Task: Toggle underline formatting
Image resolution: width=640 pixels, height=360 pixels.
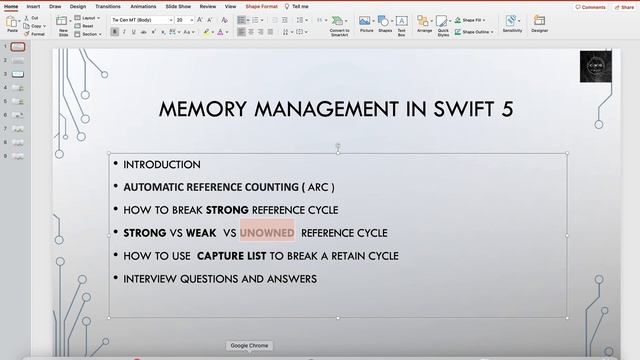Action: 133,32
